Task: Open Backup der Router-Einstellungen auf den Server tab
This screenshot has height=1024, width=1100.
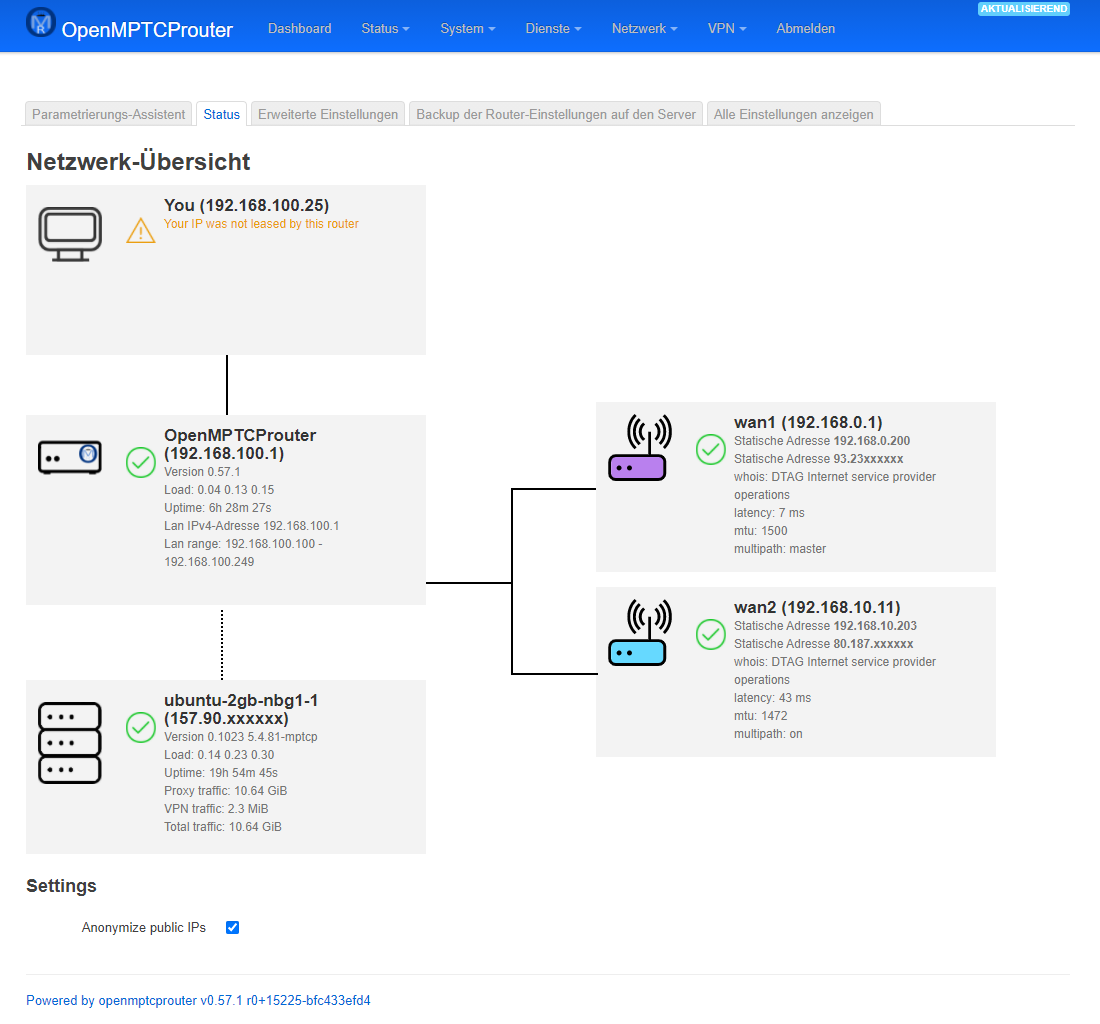Action: coord(556,114)
